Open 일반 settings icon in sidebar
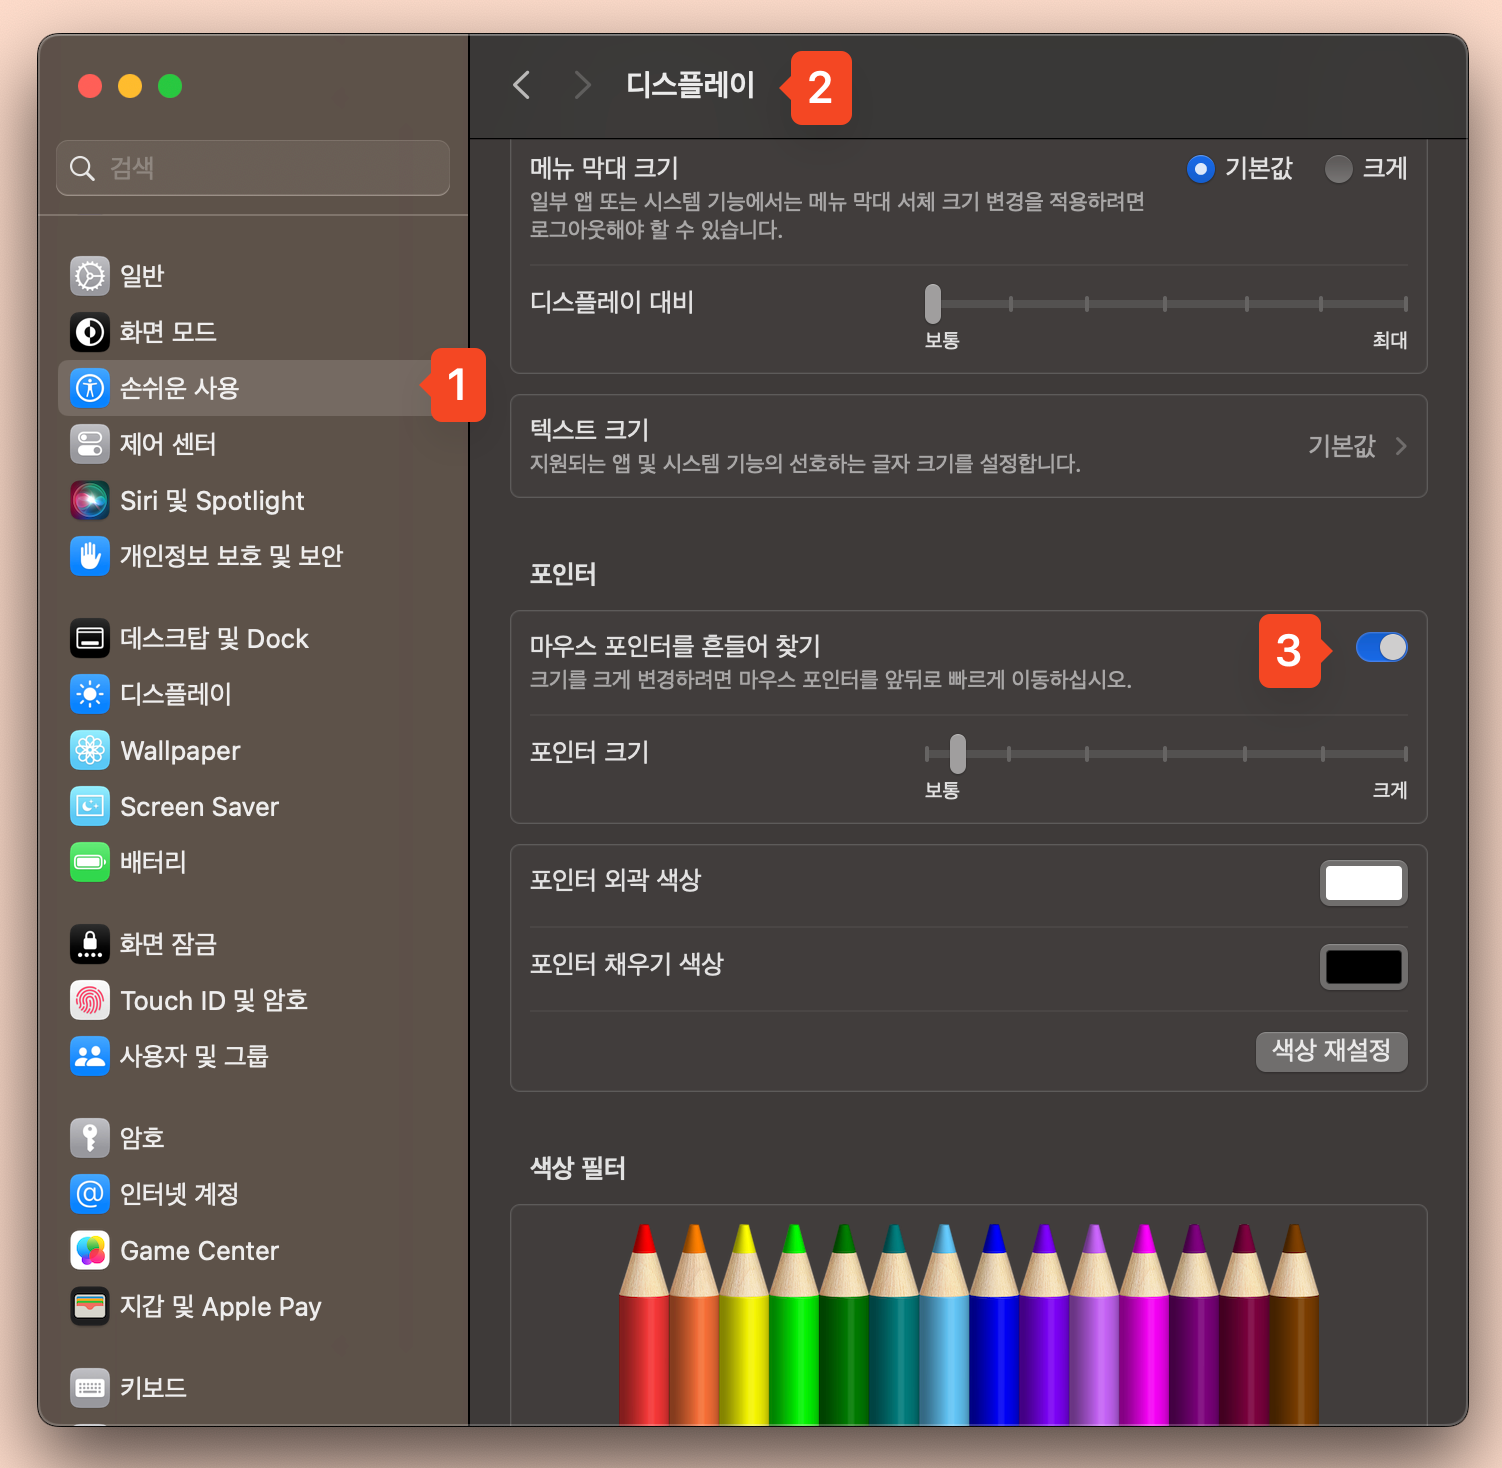This screenshot has height=1468, width=1502. click(x=90, y=276)
